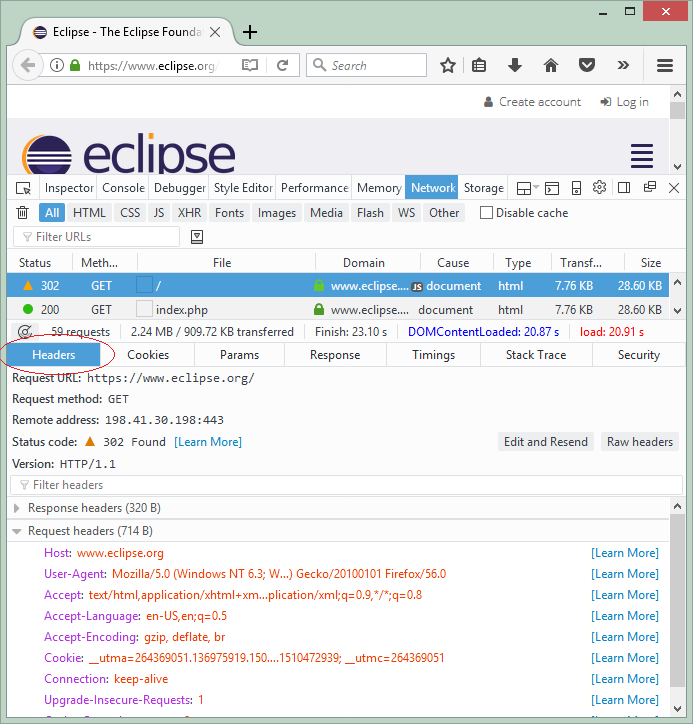Open the Storage panel

click(x=483, y=188)
